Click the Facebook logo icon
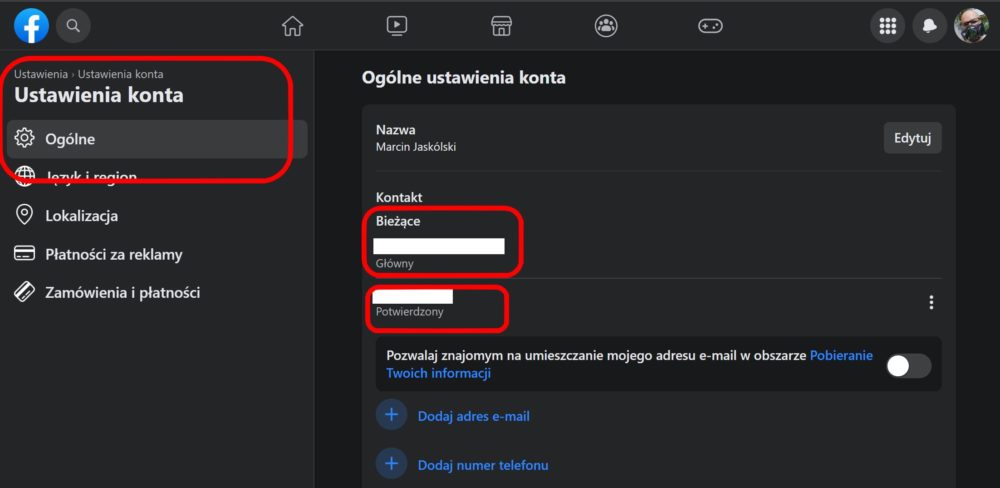The height and width of the screenshot is (488, 1000). coord(31,26)
